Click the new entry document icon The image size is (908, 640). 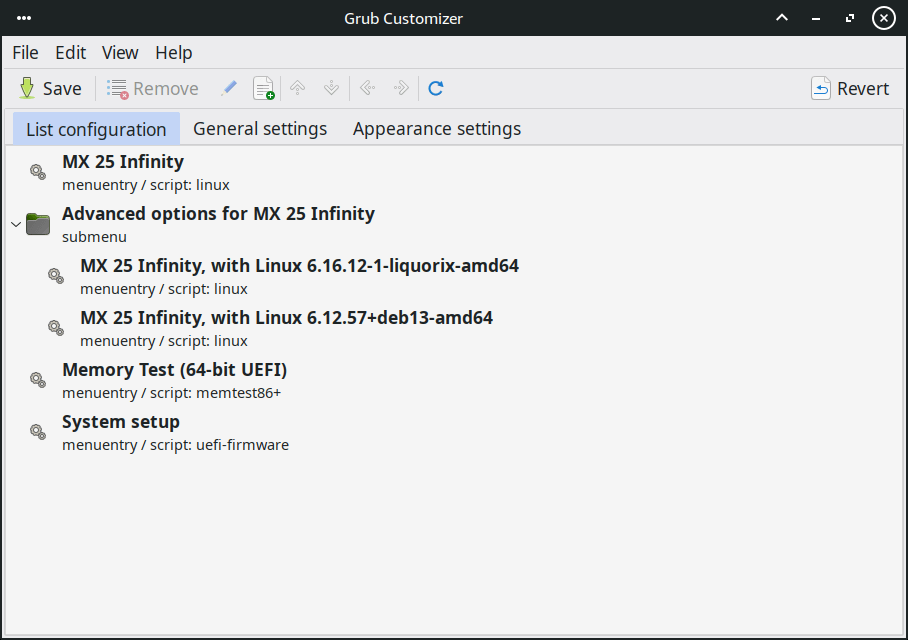point(263,88)
